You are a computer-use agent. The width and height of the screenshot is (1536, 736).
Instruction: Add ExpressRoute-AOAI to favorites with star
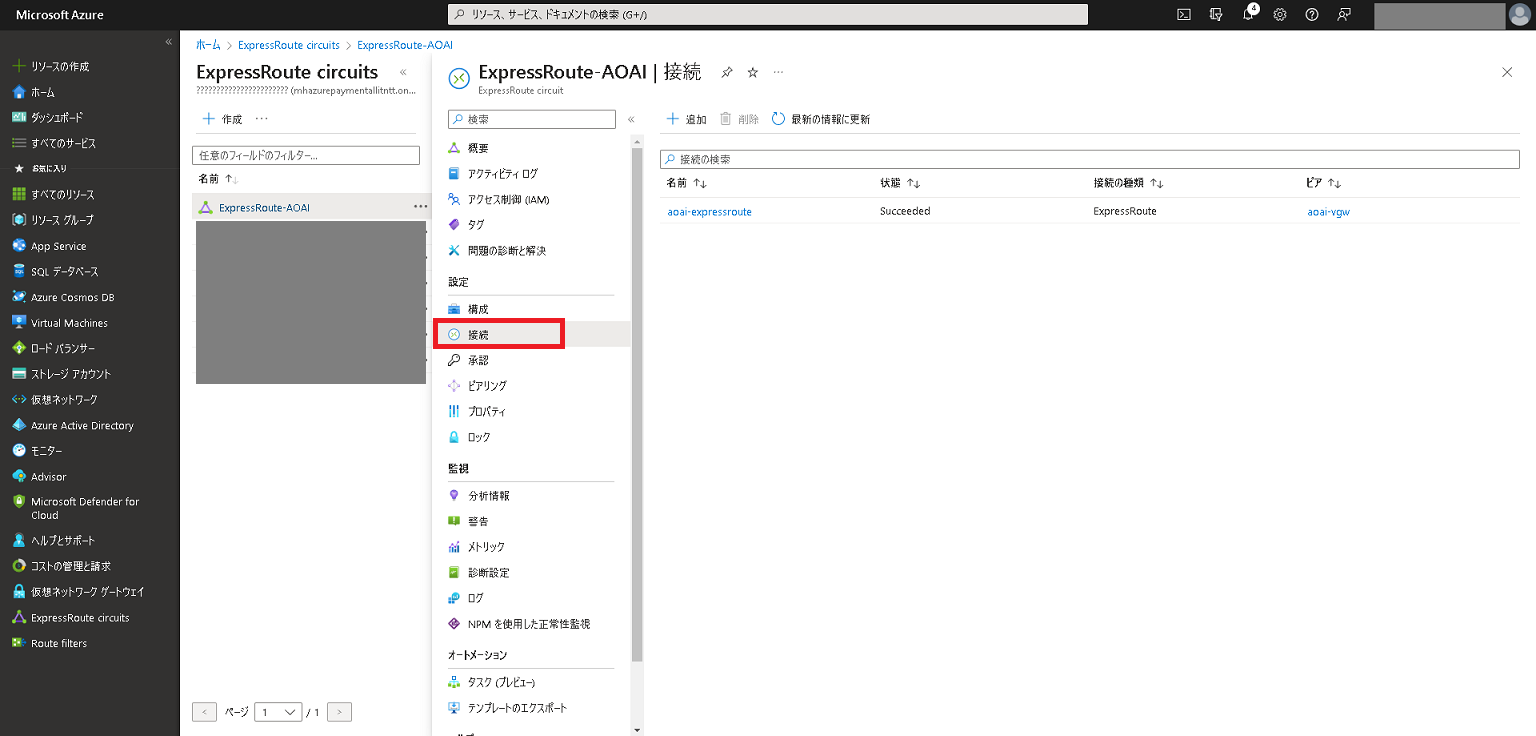753,73
